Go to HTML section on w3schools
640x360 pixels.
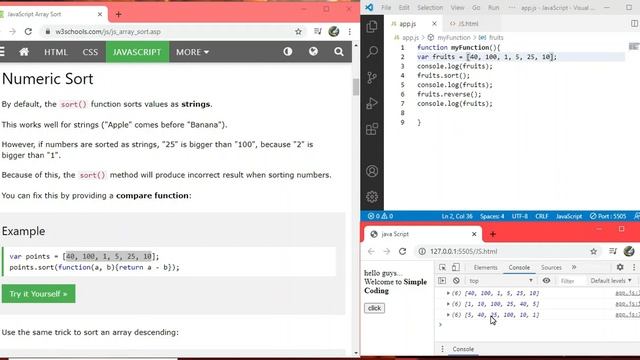(56, 52)
